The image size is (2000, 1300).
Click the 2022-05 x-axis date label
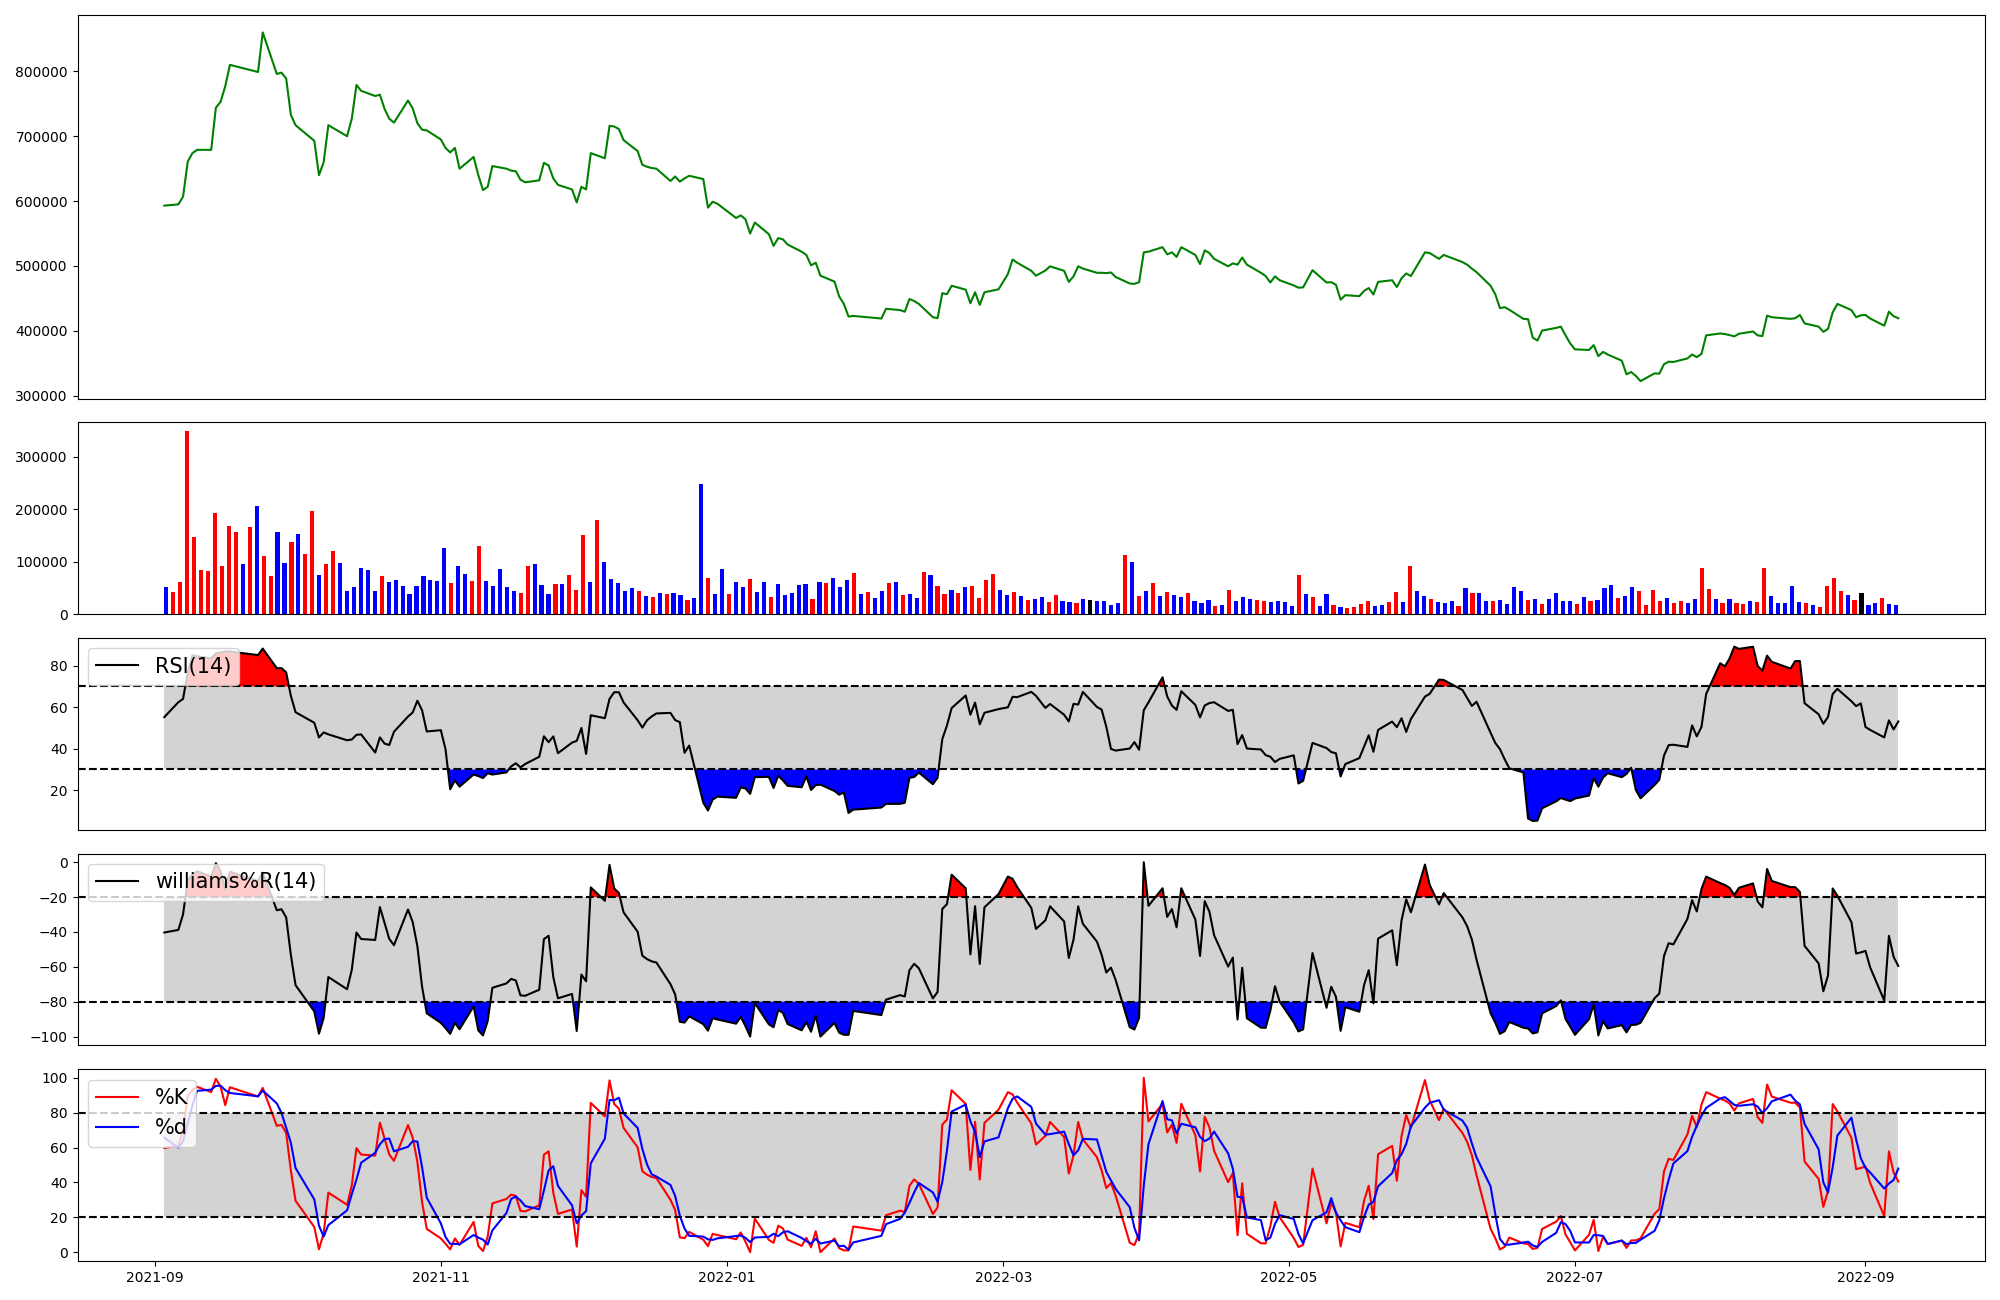tap(1288, 1277)
